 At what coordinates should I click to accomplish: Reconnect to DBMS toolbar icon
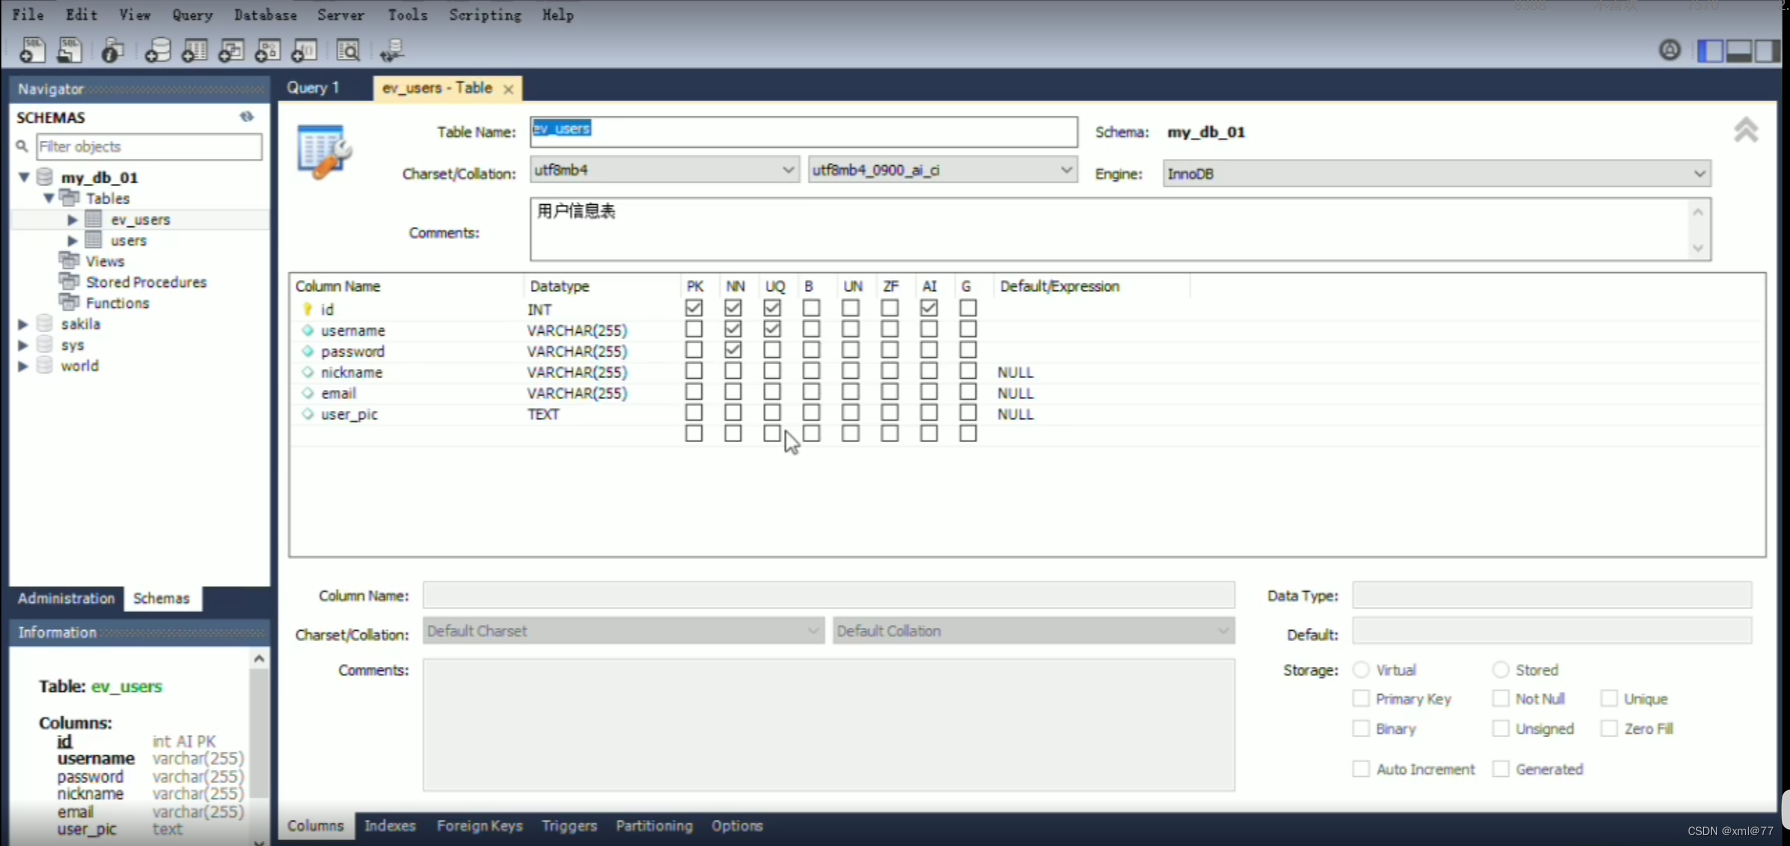click(392, 50)
